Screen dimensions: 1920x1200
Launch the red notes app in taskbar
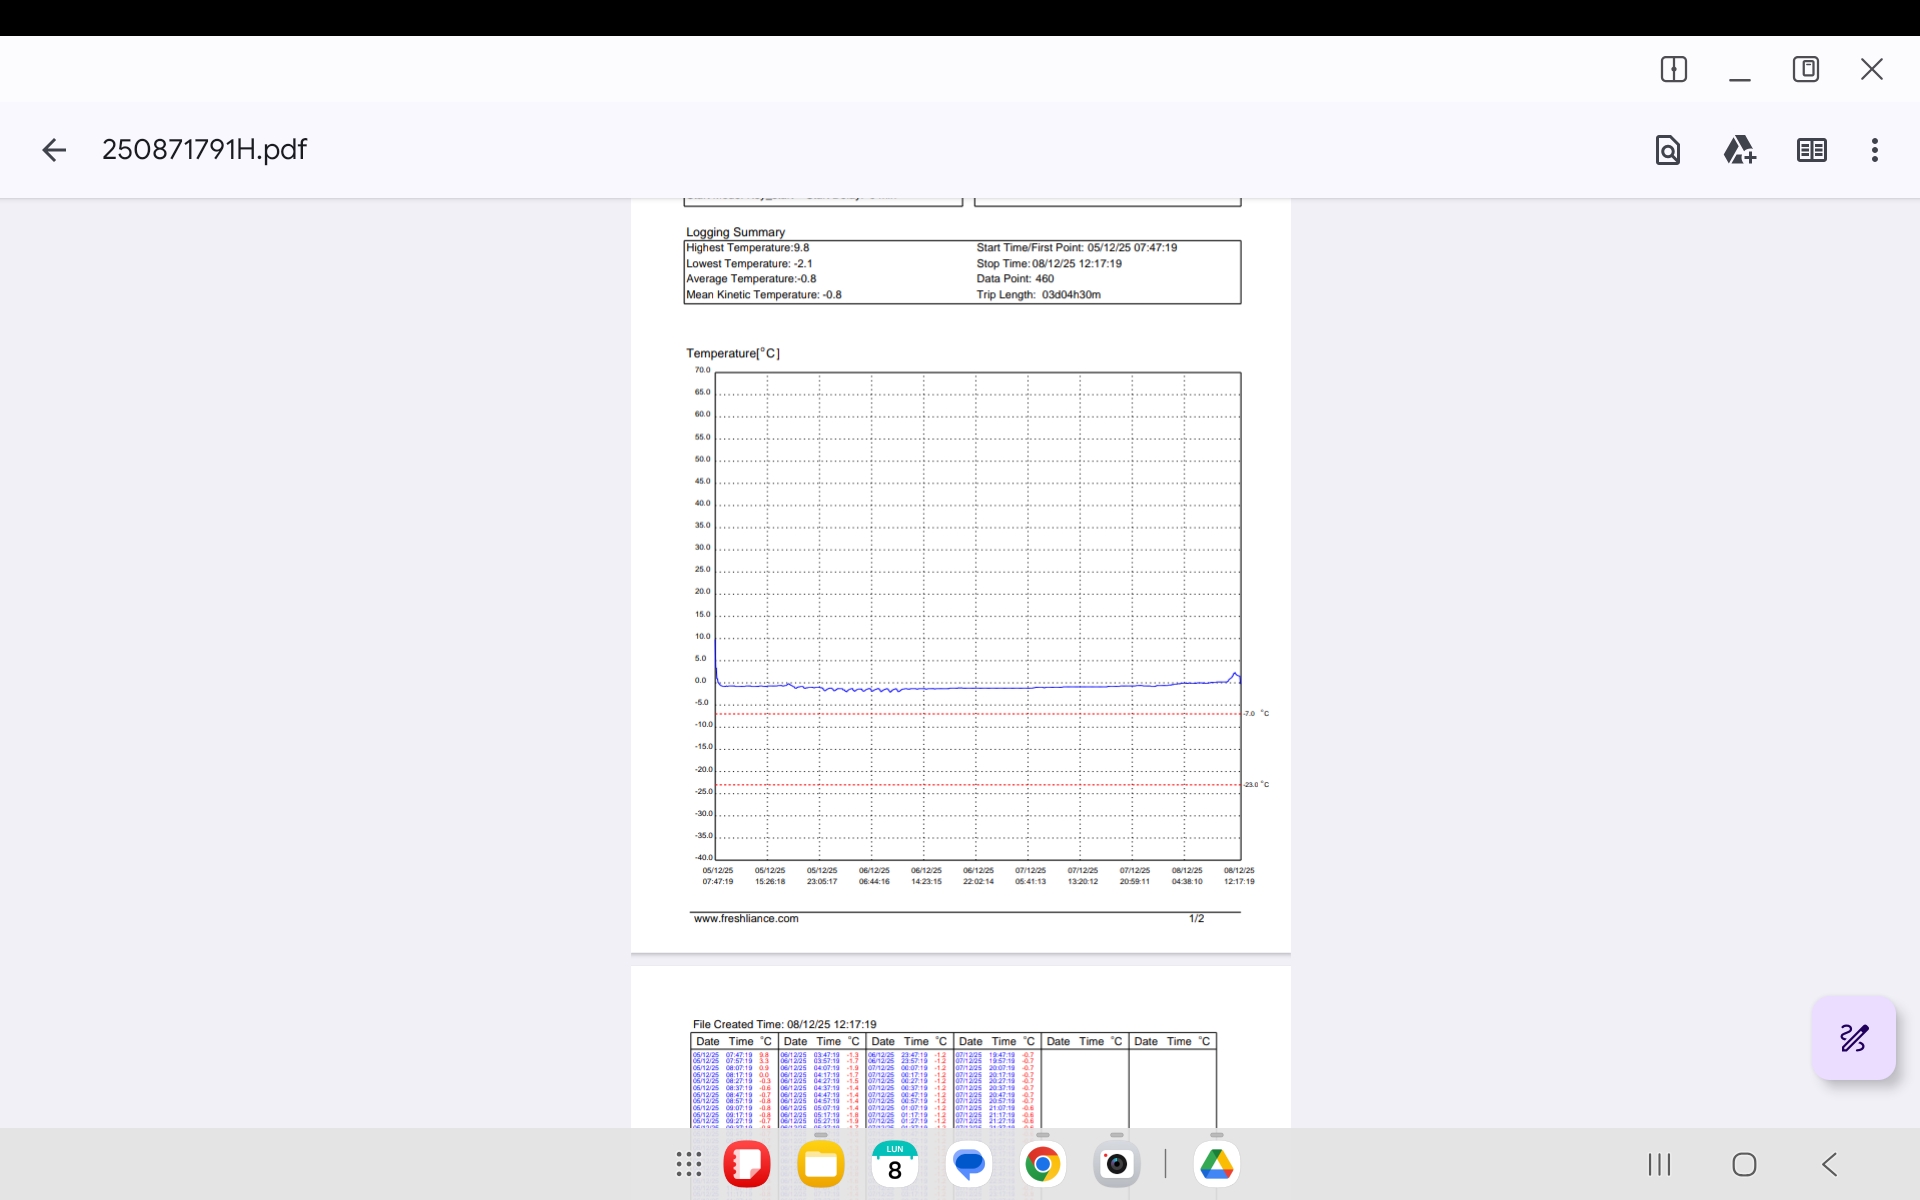click(747, 1164)
